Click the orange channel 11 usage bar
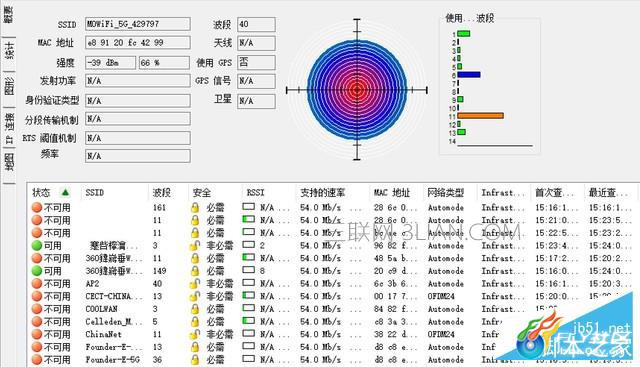 (x=480, y=116)
